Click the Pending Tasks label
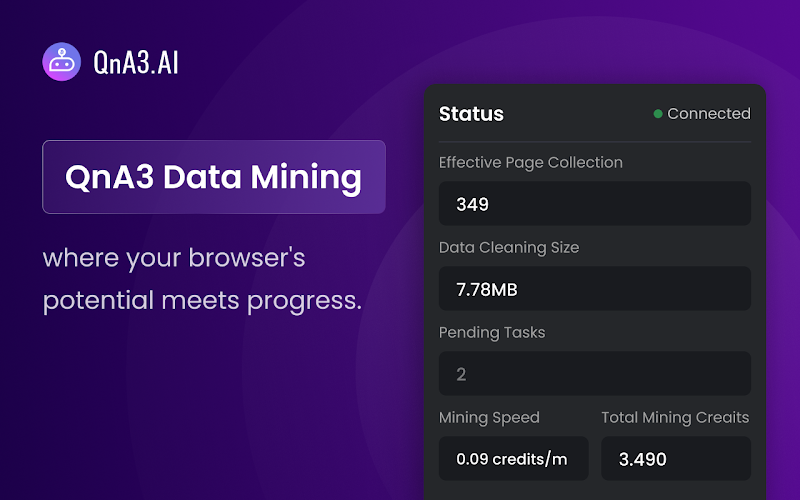Viewport: 800px width, 500px height. tap(492, 333)
